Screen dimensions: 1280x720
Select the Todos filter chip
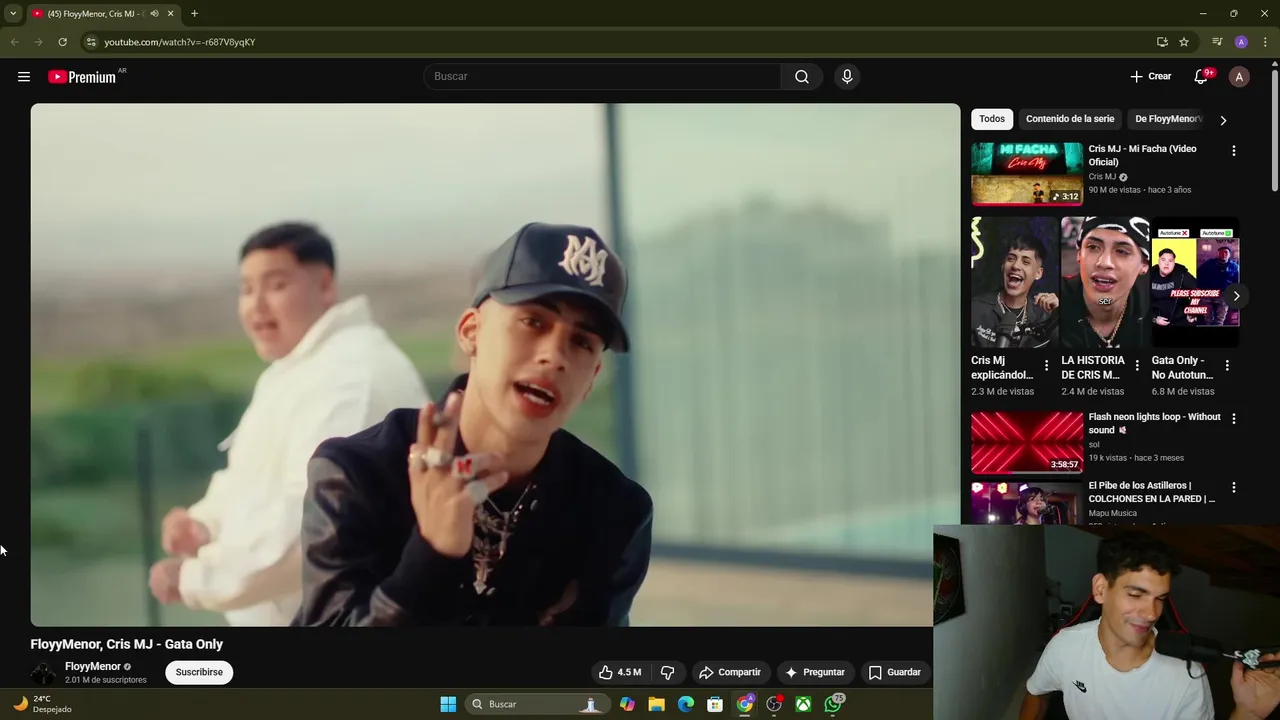(x=992, y=119)
